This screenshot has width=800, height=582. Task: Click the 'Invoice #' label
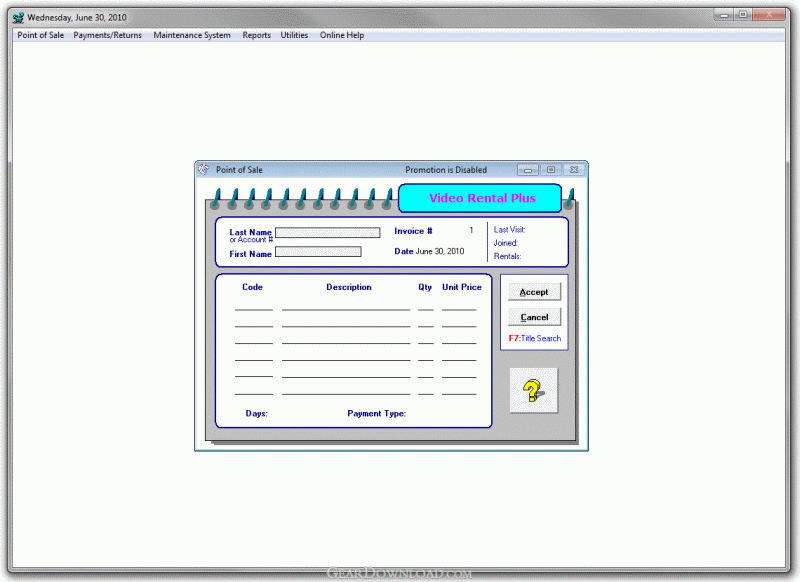[x=413, y=231]
